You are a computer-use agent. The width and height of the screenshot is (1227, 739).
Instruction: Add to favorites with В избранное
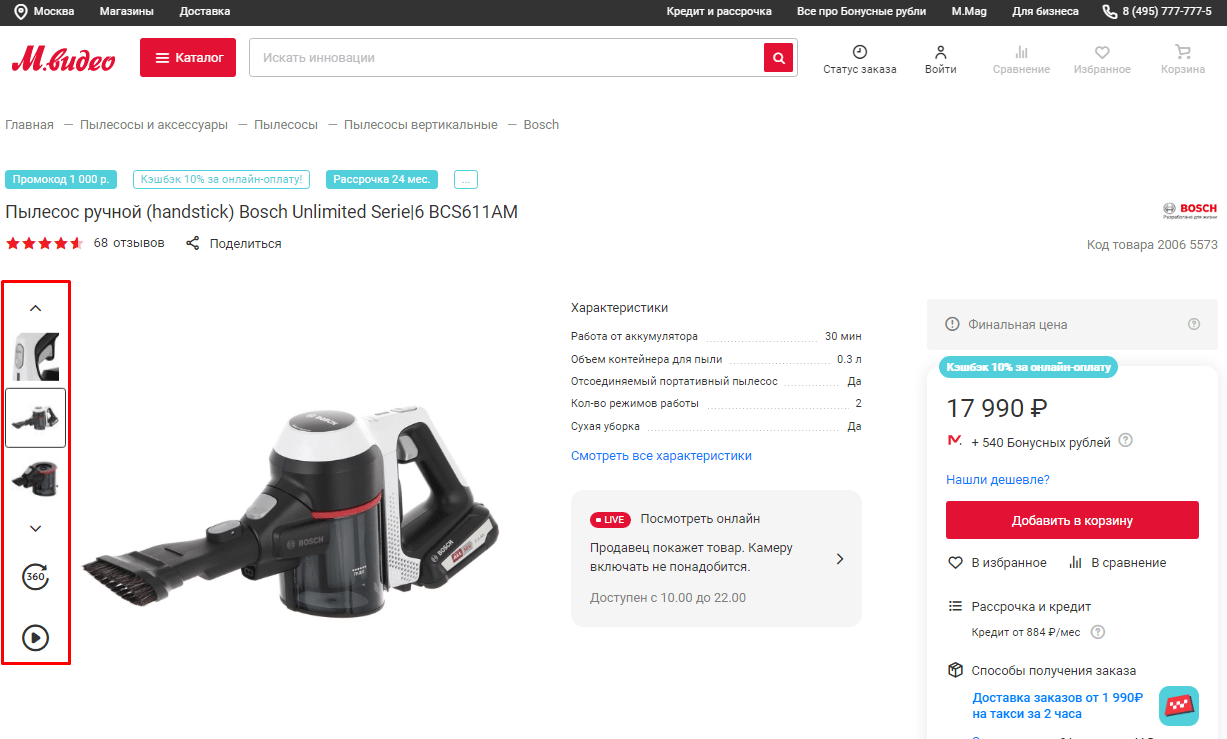click(x=997, y=563)
